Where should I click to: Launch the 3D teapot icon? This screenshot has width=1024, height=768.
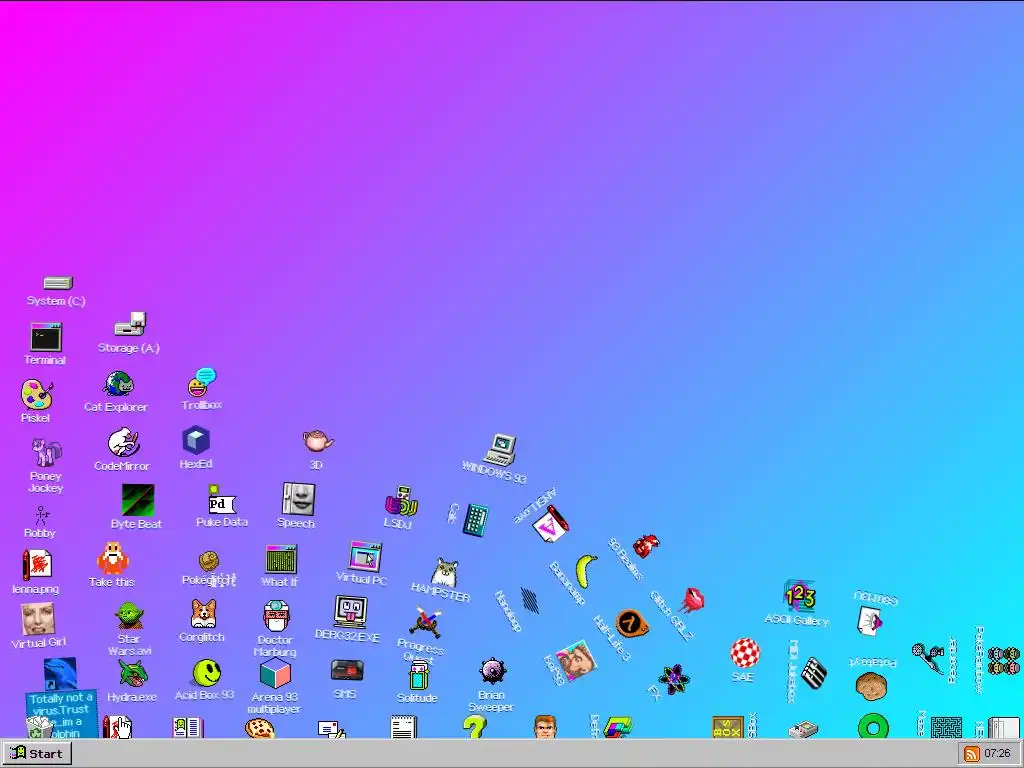pyautogui.click(x=317, y=441)
